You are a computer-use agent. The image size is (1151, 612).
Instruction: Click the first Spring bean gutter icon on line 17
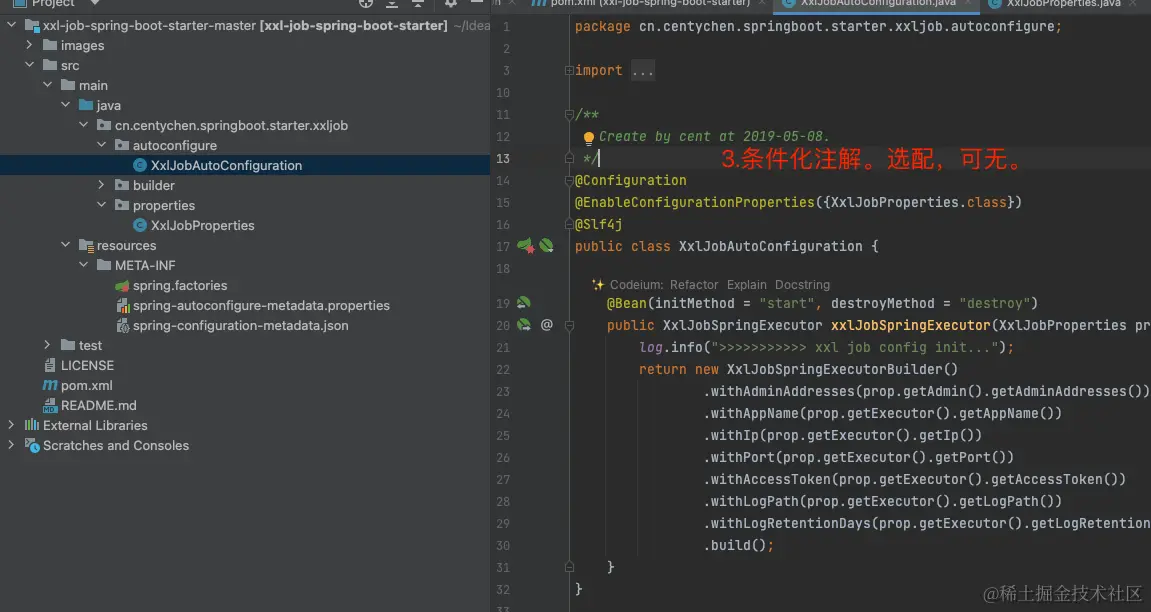click(525, 246)
